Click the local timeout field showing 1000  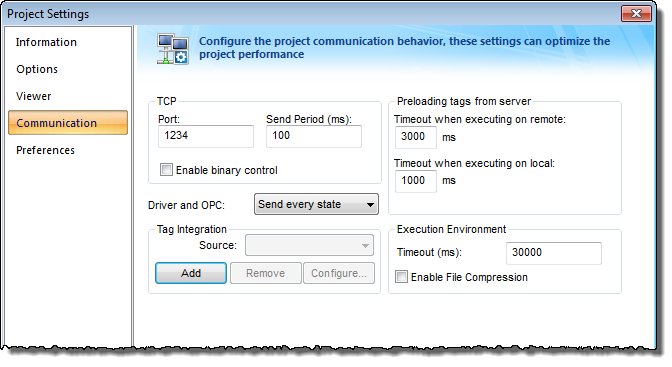416,181
